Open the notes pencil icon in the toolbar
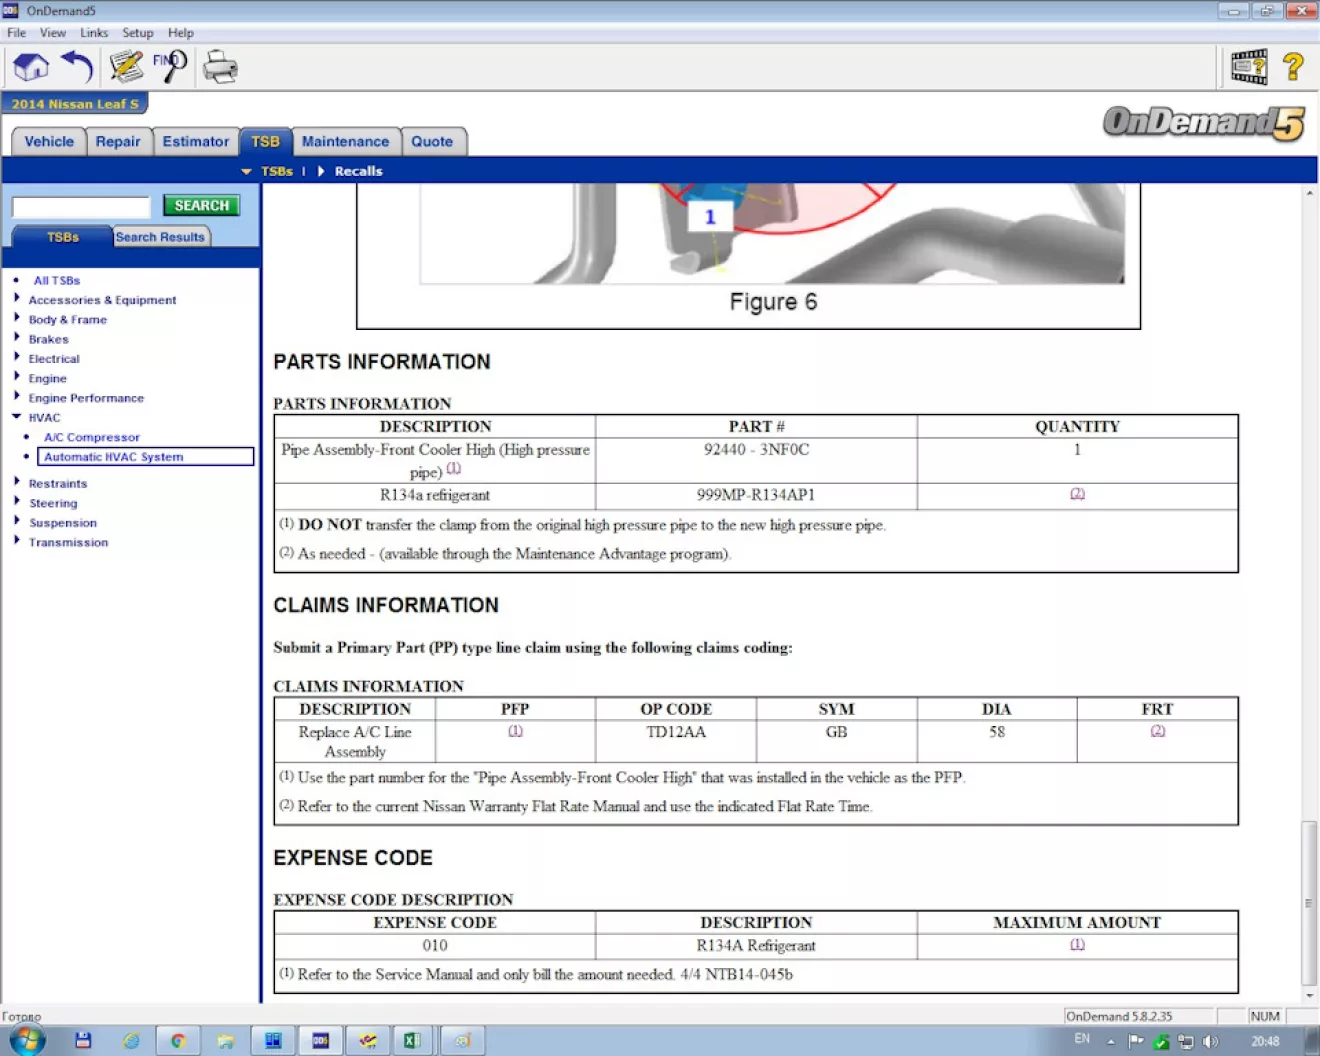Image resolution: width=1320 pixels, height=1056 pixels. tap(126, 67)
